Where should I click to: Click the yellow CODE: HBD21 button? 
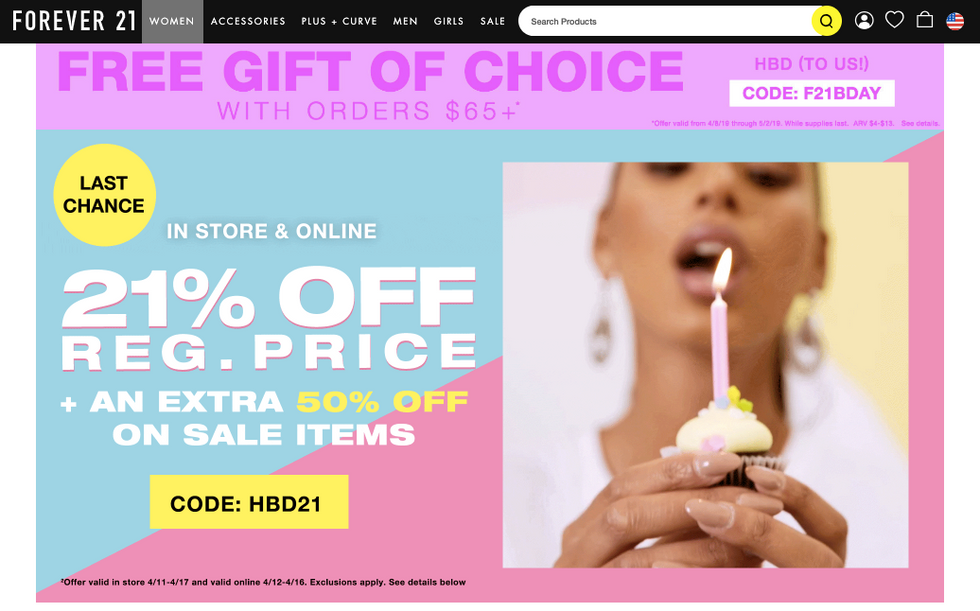[249, 502]
